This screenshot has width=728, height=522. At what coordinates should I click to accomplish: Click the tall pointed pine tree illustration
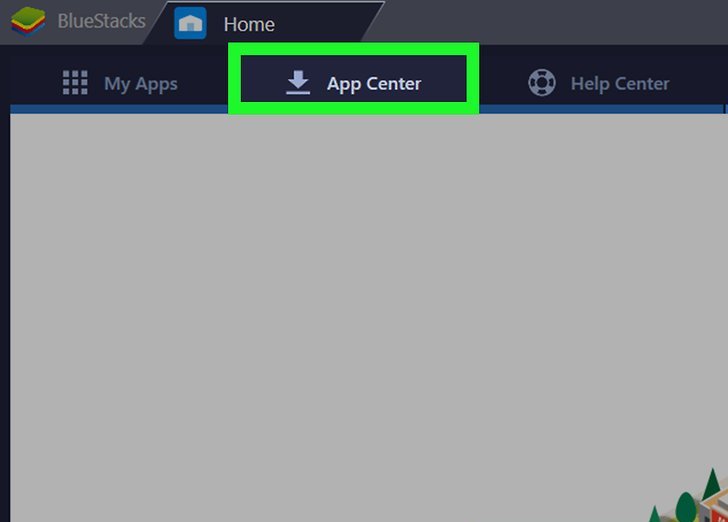pyautogui.click(x=711, y=483)
